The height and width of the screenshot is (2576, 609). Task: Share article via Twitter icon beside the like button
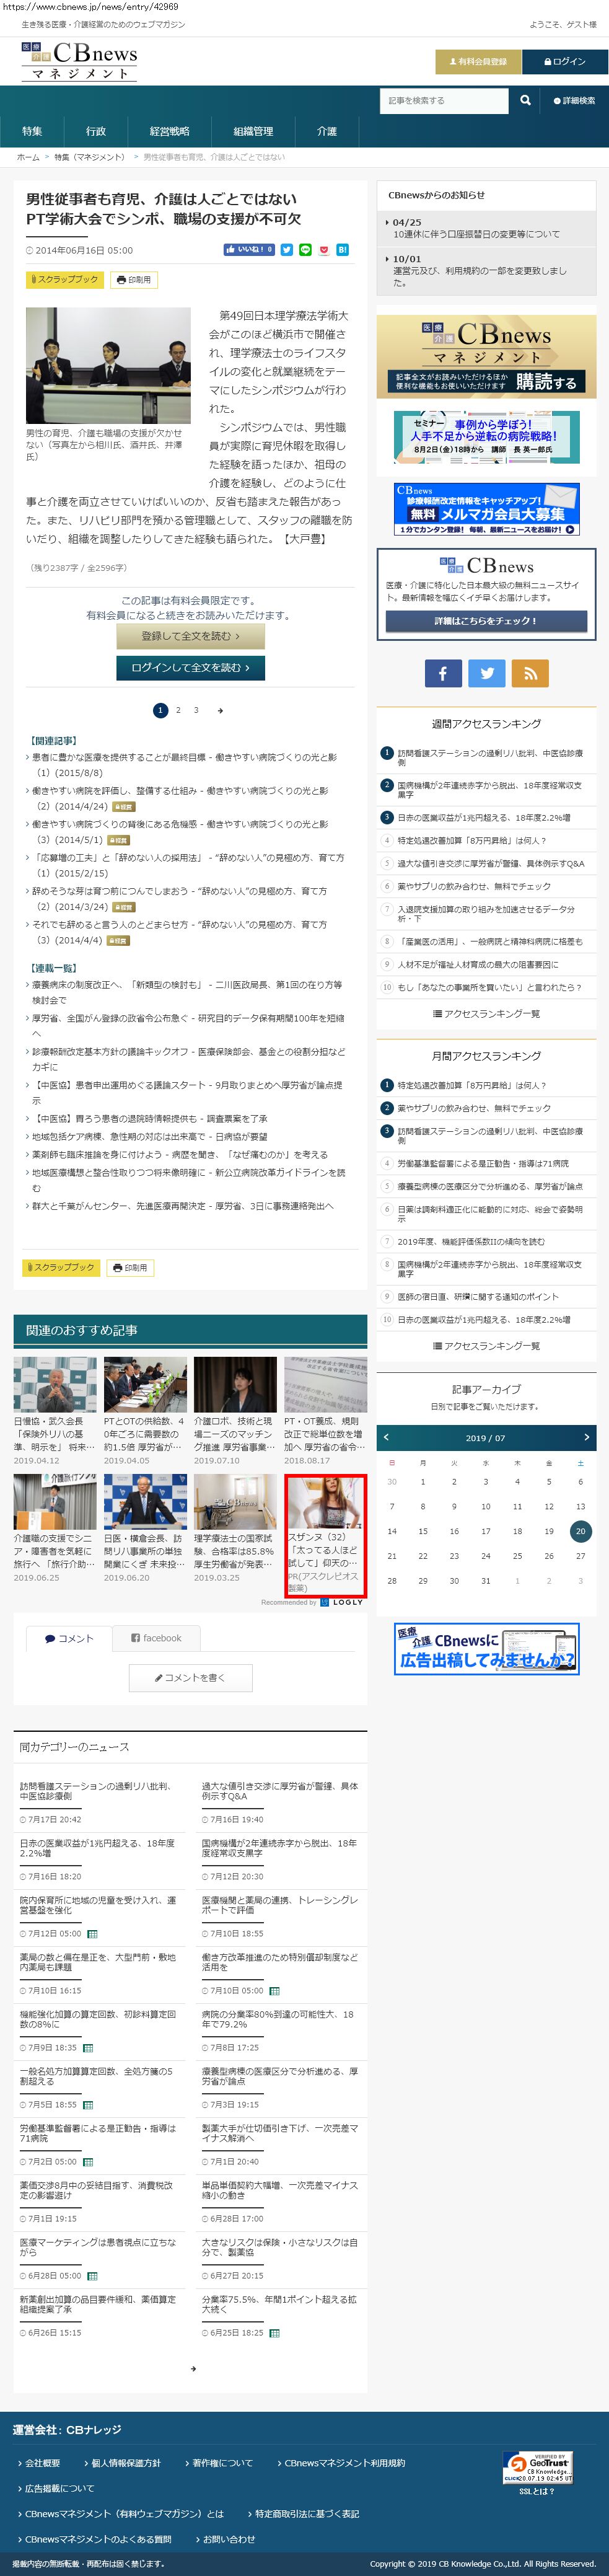coord(287,250)
